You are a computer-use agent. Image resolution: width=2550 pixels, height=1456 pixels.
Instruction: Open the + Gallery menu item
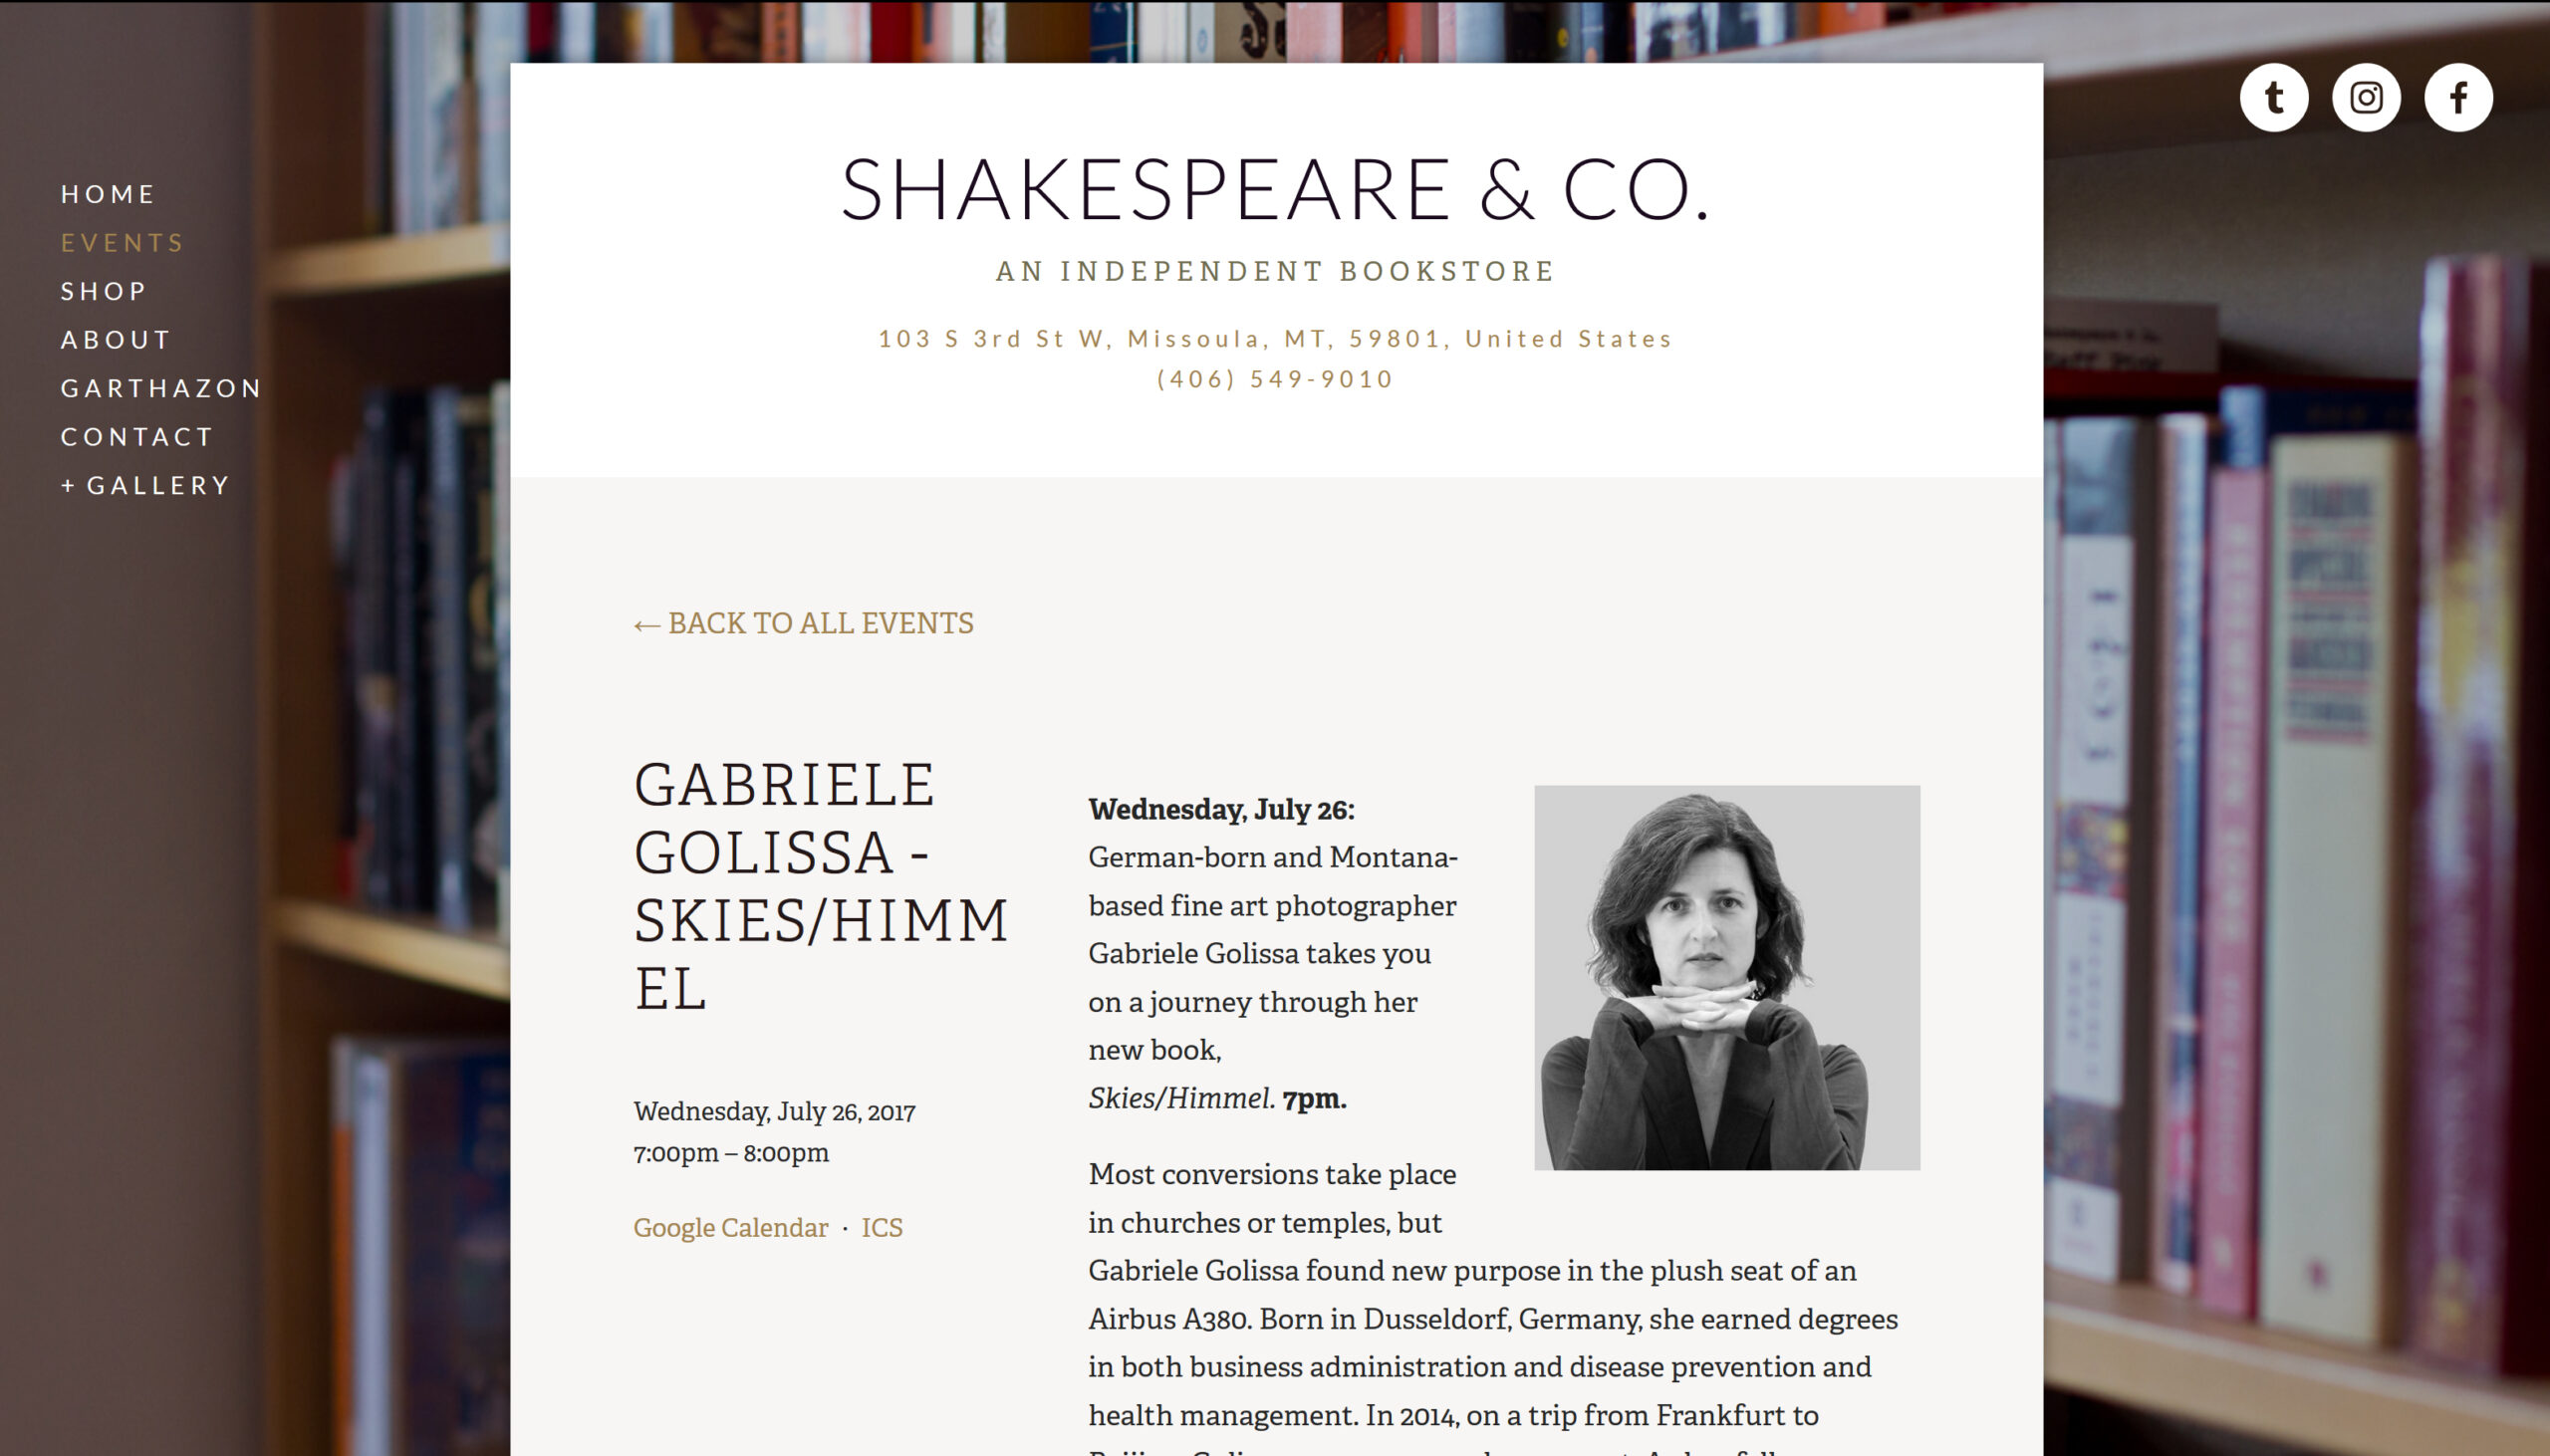coord(146,485)
